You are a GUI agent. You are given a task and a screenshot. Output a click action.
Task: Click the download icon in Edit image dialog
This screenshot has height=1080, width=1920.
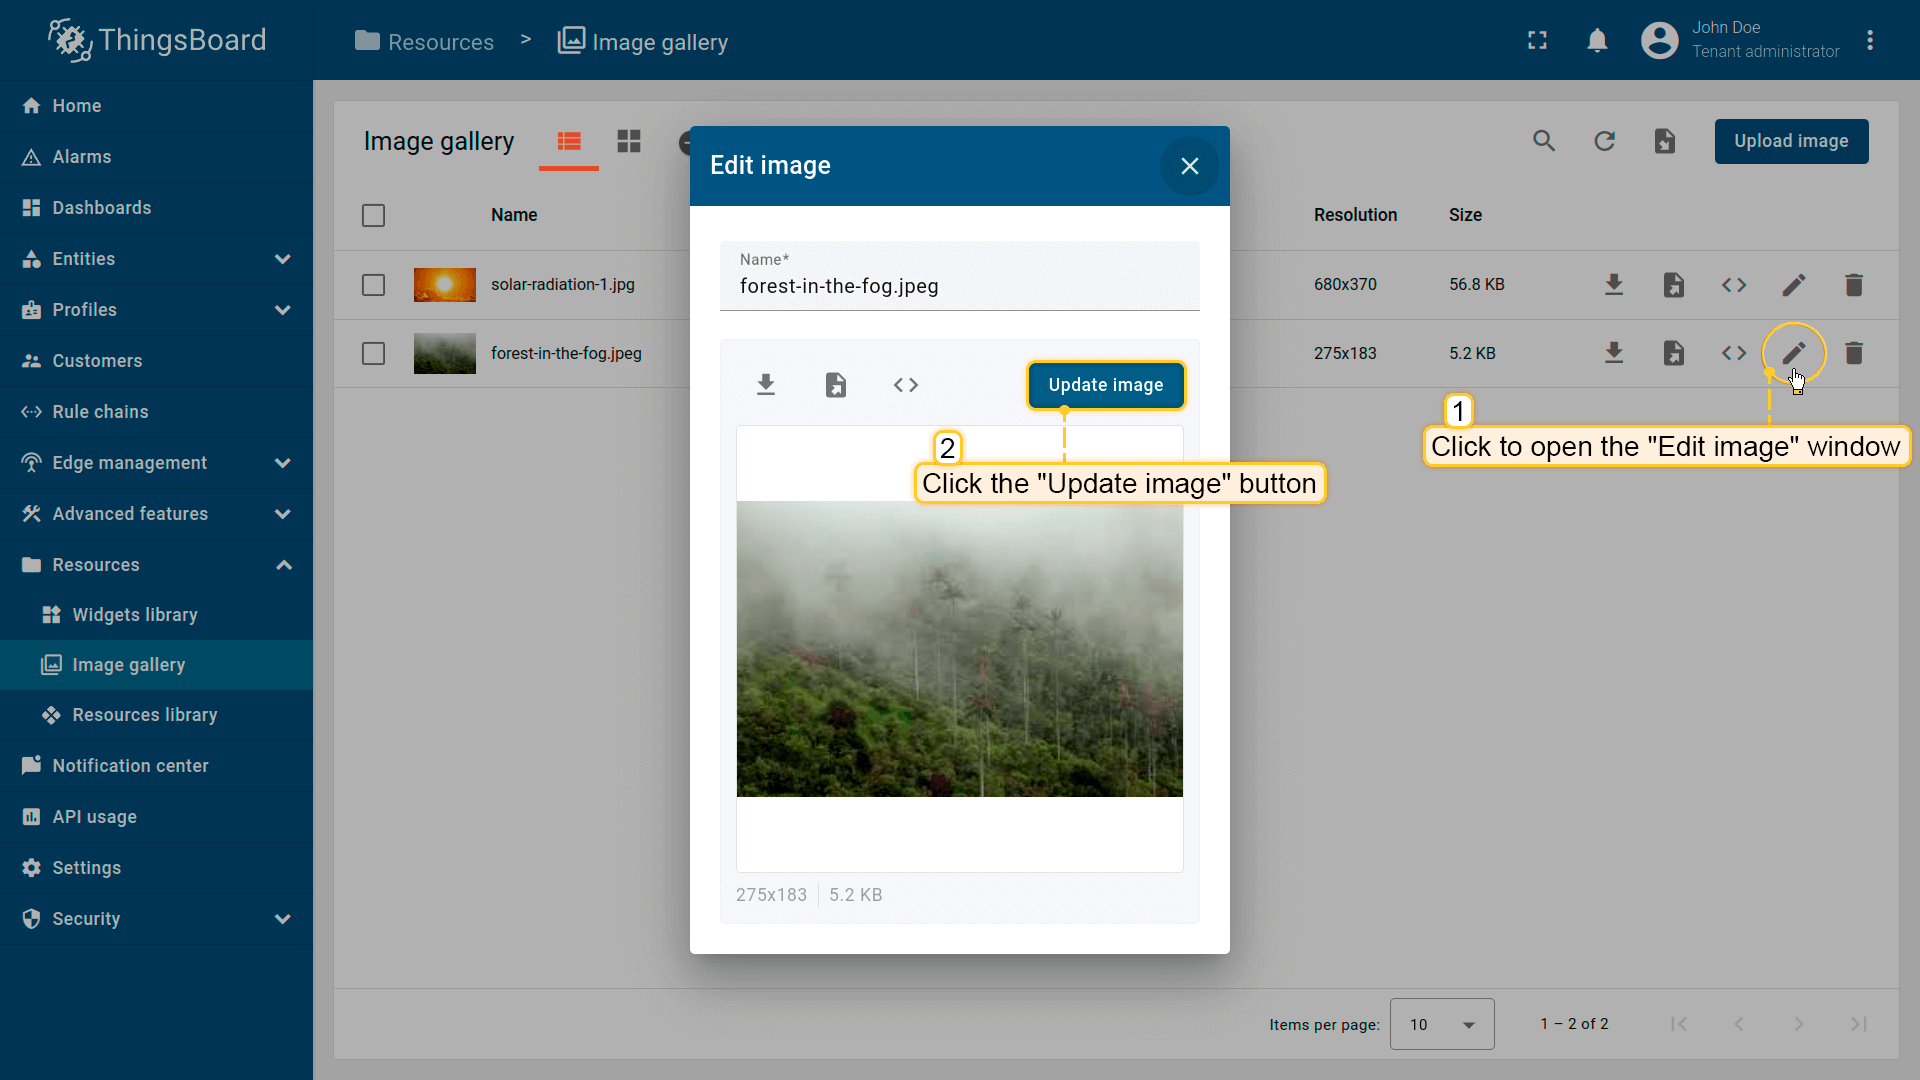766,385
